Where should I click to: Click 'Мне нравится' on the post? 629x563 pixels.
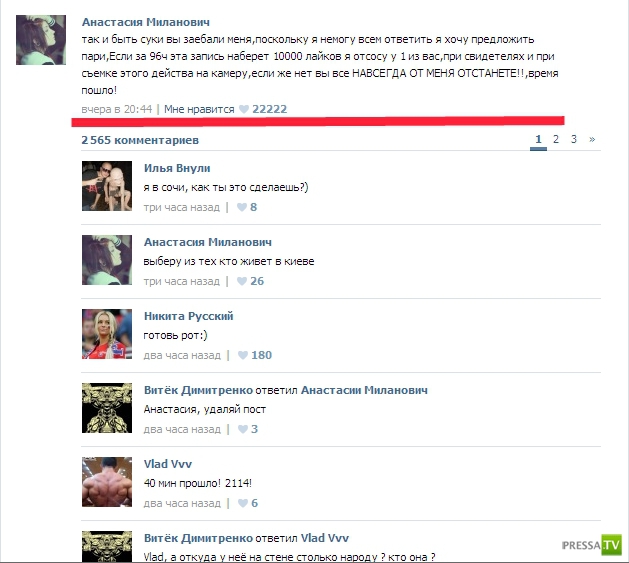click(x=199, y=109)
